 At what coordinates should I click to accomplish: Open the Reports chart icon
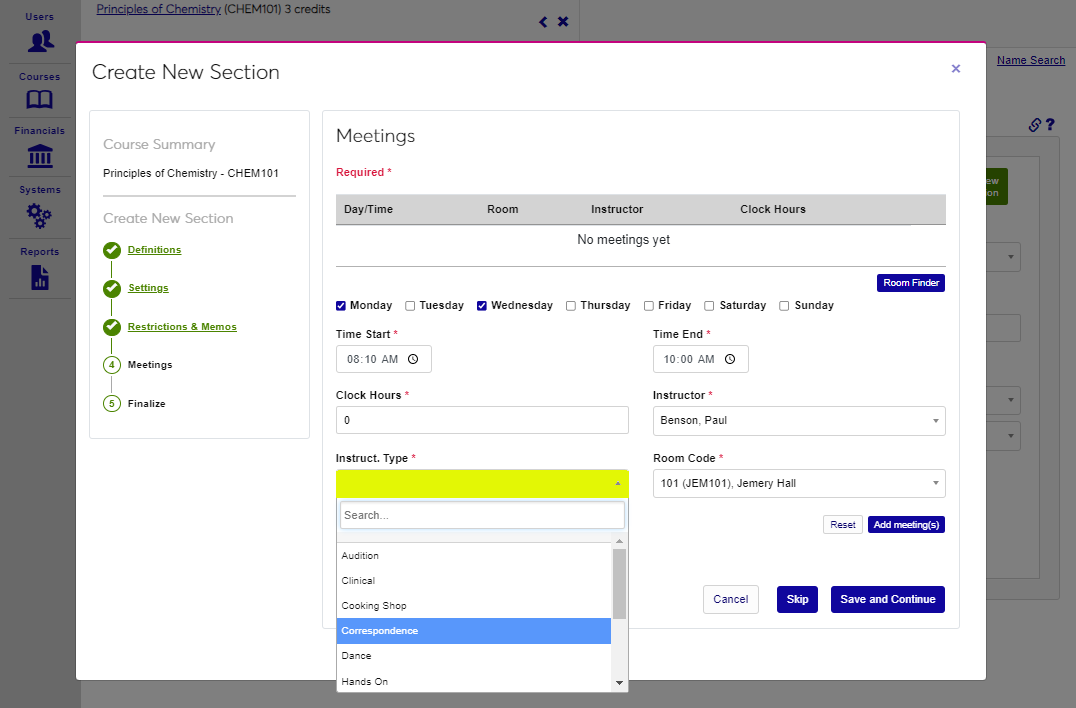pyautogui.click(x=40, y=277)
